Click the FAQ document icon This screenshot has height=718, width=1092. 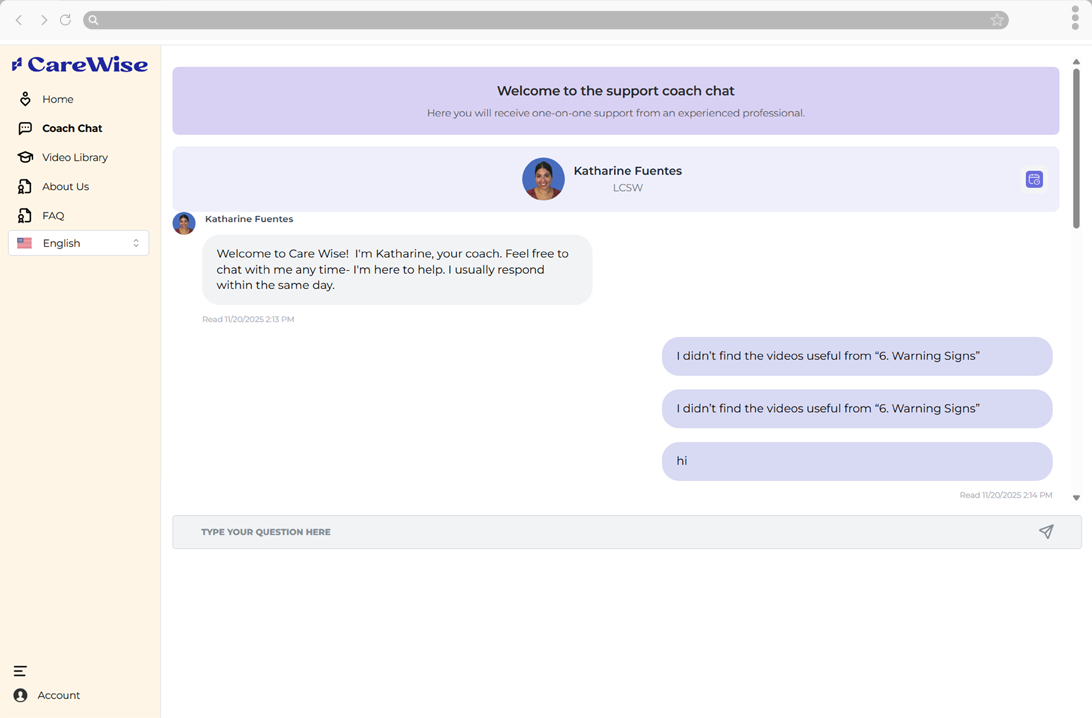coord(25,216)
